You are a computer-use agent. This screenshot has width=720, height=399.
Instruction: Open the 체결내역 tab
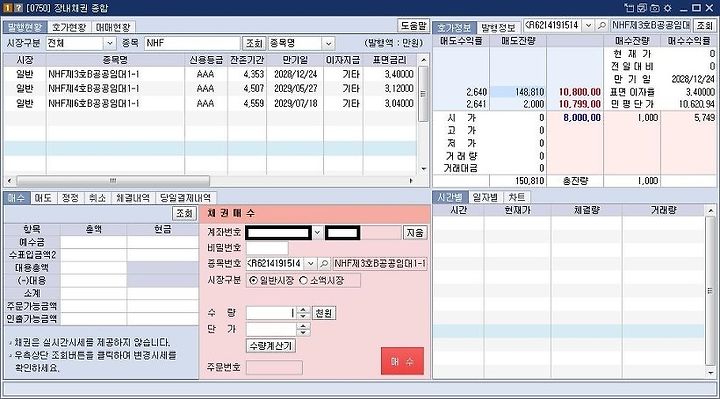point(133,198)
